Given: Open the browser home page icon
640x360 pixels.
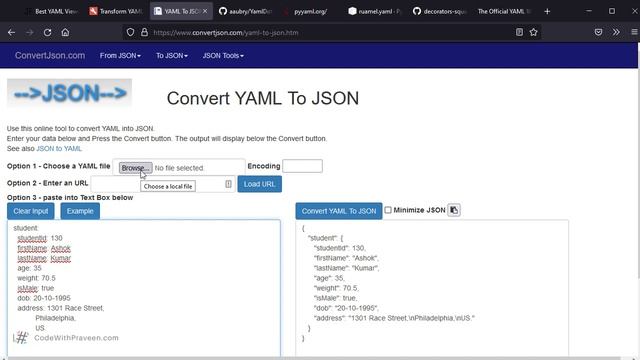Looking at the screenshot, I should [x=65, y=32].
